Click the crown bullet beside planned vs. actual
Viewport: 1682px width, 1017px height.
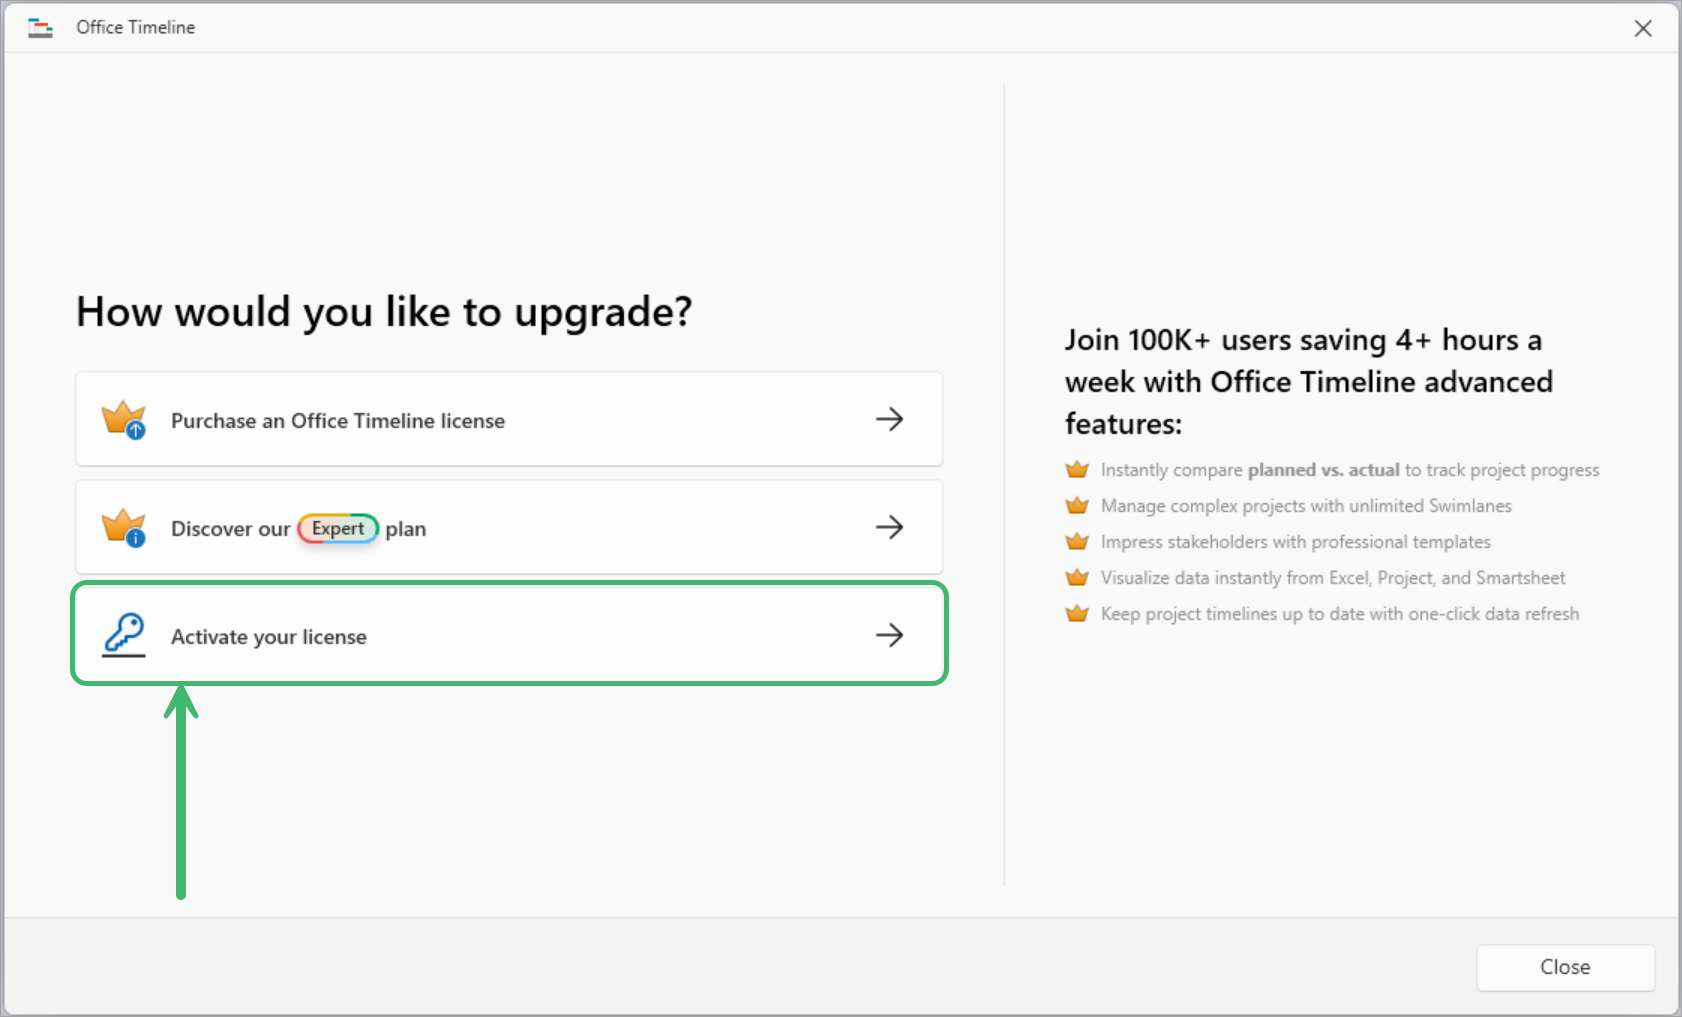pyautogui.click(x=1077, y=469)
